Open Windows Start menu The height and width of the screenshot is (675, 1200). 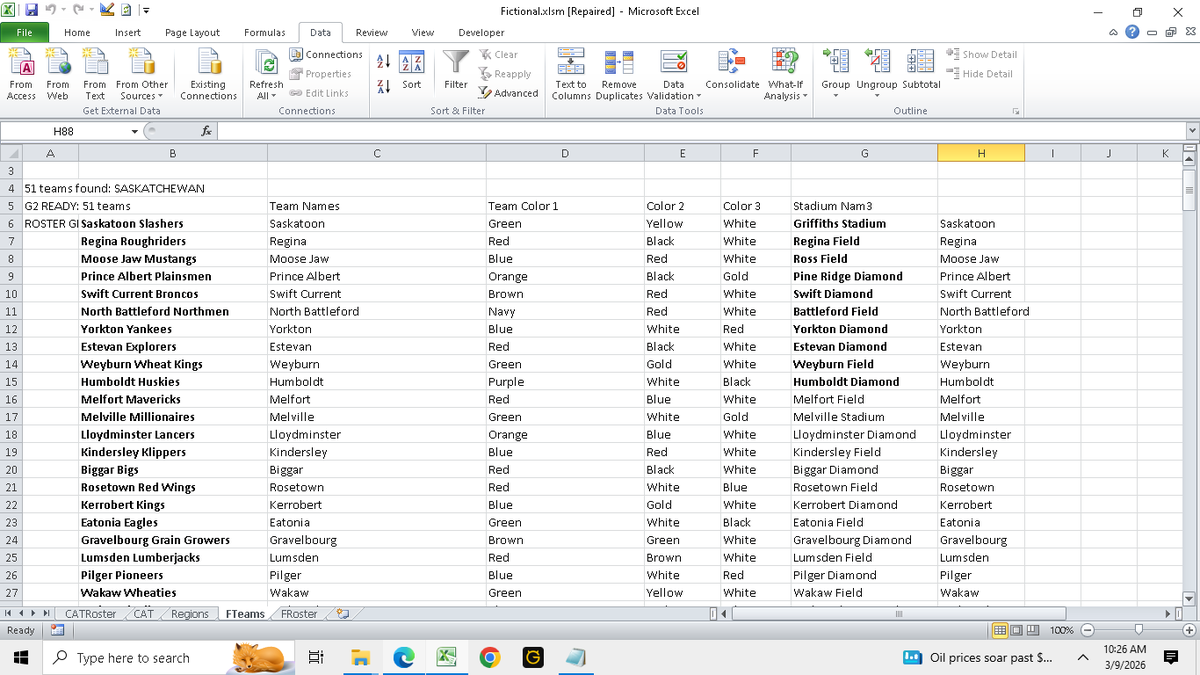[20, 658]
